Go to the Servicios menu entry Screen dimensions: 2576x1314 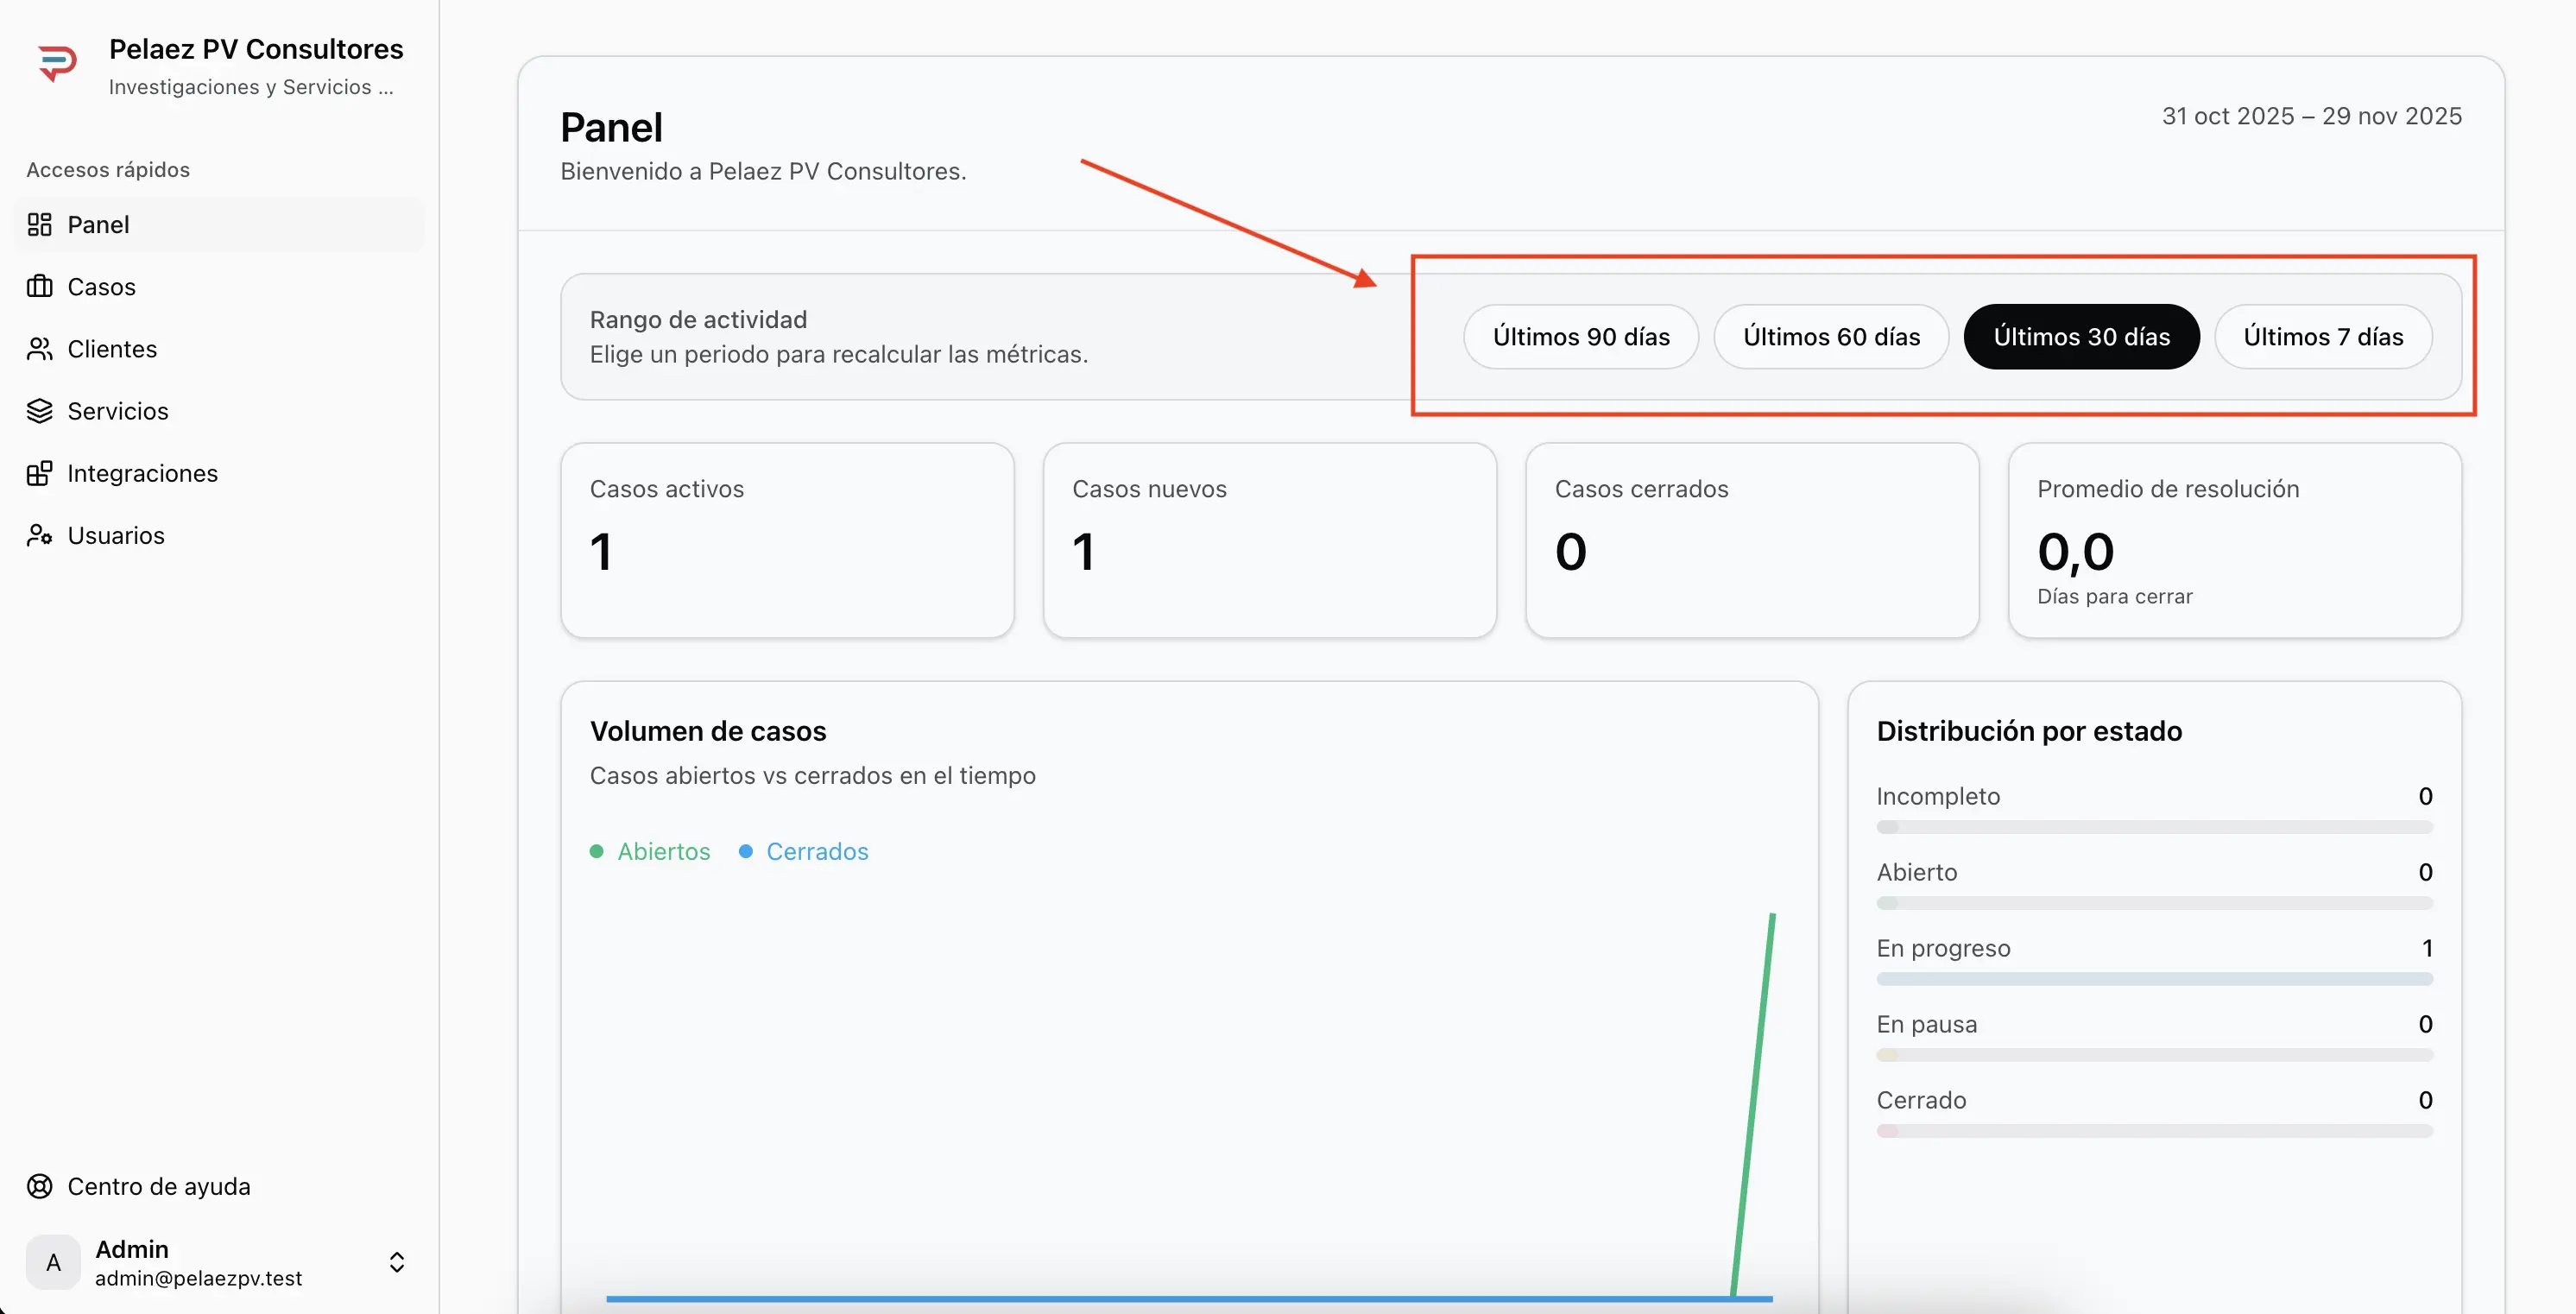pyautogui.click(x=117, y=411)
